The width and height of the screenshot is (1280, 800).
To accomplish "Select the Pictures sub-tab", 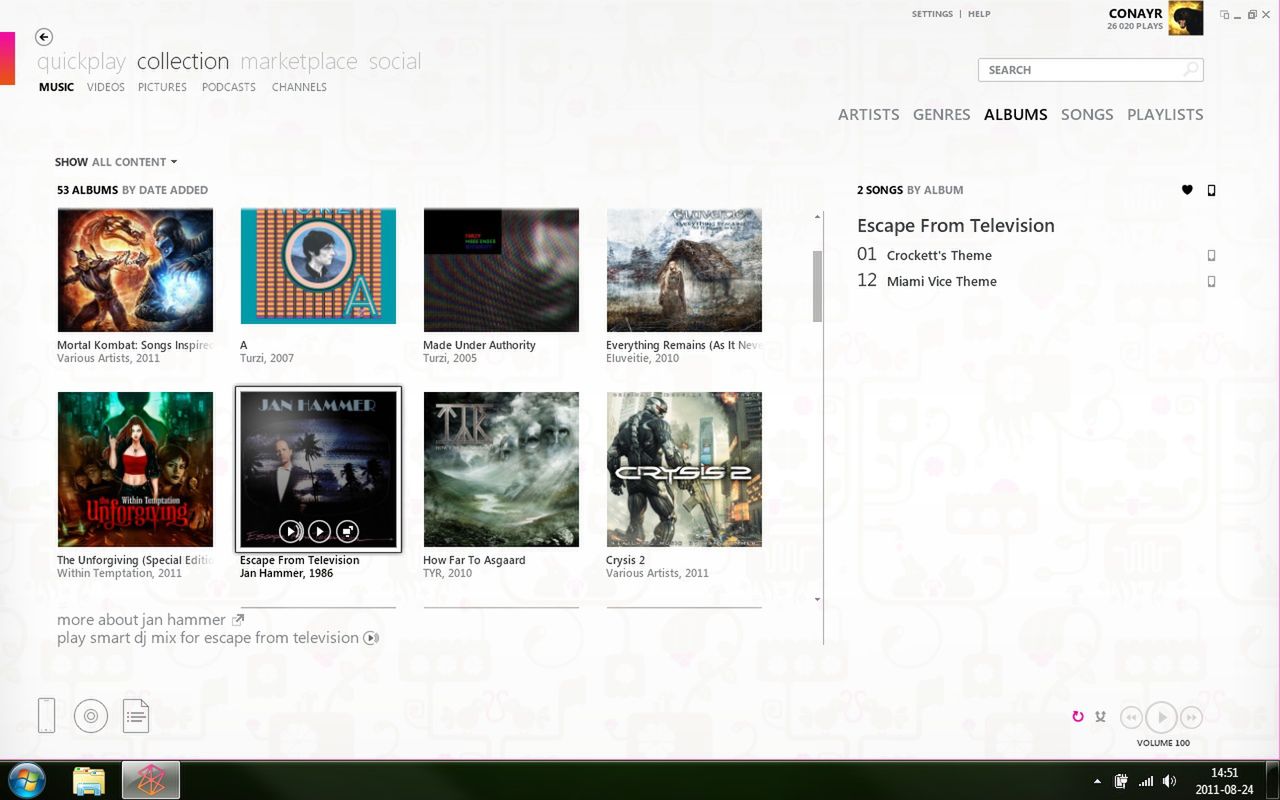I will (x=162, y=87).
